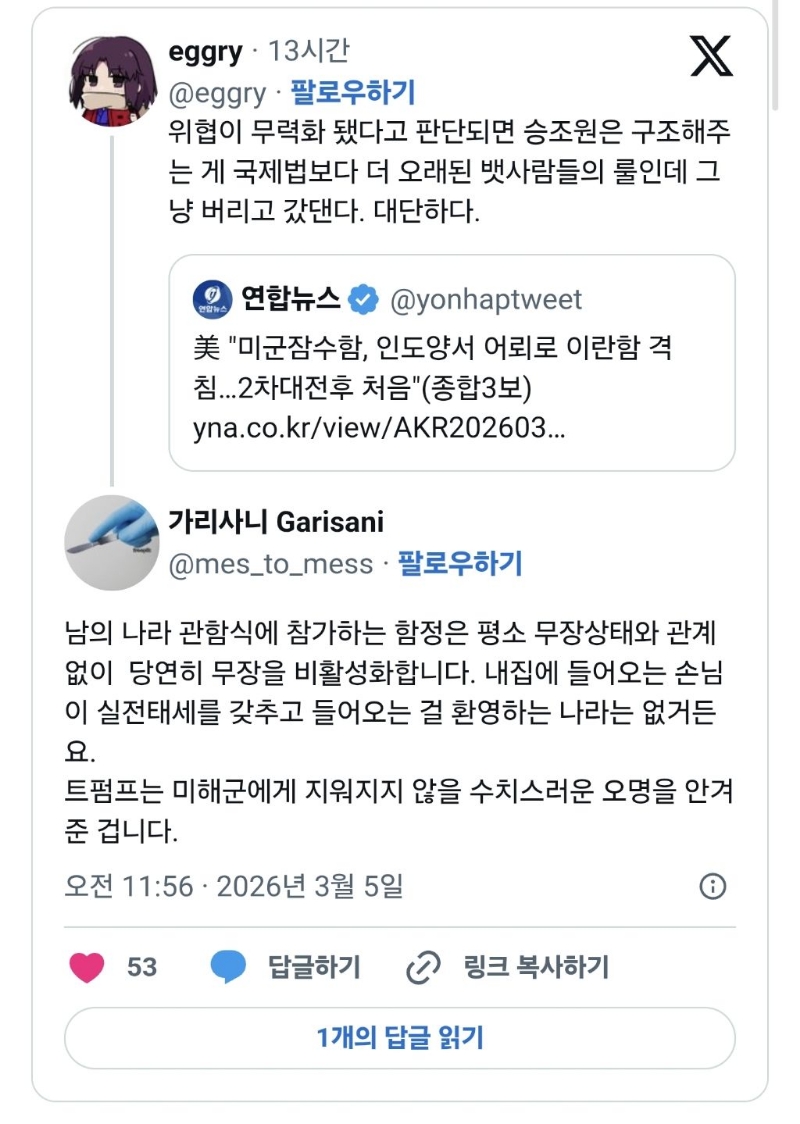800x1124 pixels.
Task: Click the 가리사니 Garisani display name
Action: pyautogui.click(x=276, y=522)
